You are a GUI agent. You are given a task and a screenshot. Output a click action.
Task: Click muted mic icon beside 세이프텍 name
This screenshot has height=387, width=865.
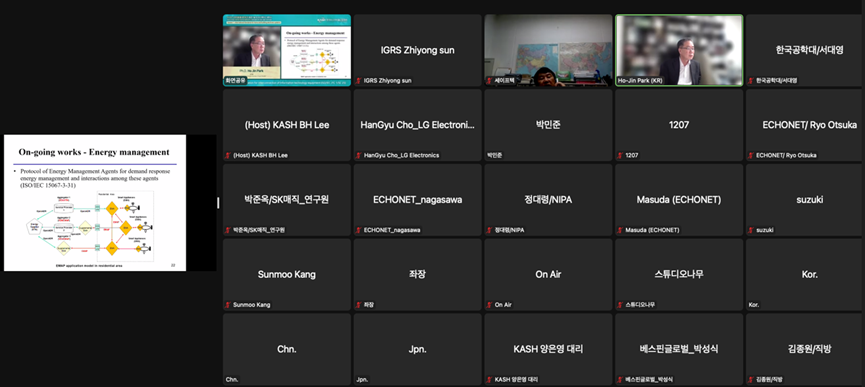[x=489, y=80]
